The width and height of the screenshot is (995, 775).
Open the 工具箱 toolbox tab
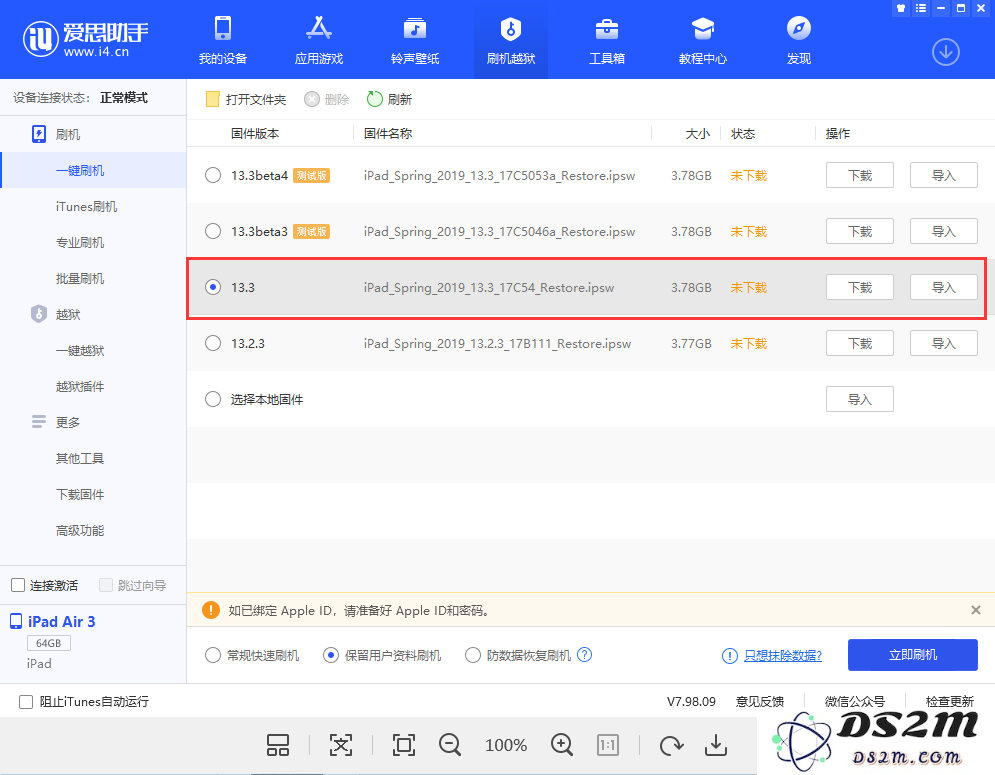(607, 41)
